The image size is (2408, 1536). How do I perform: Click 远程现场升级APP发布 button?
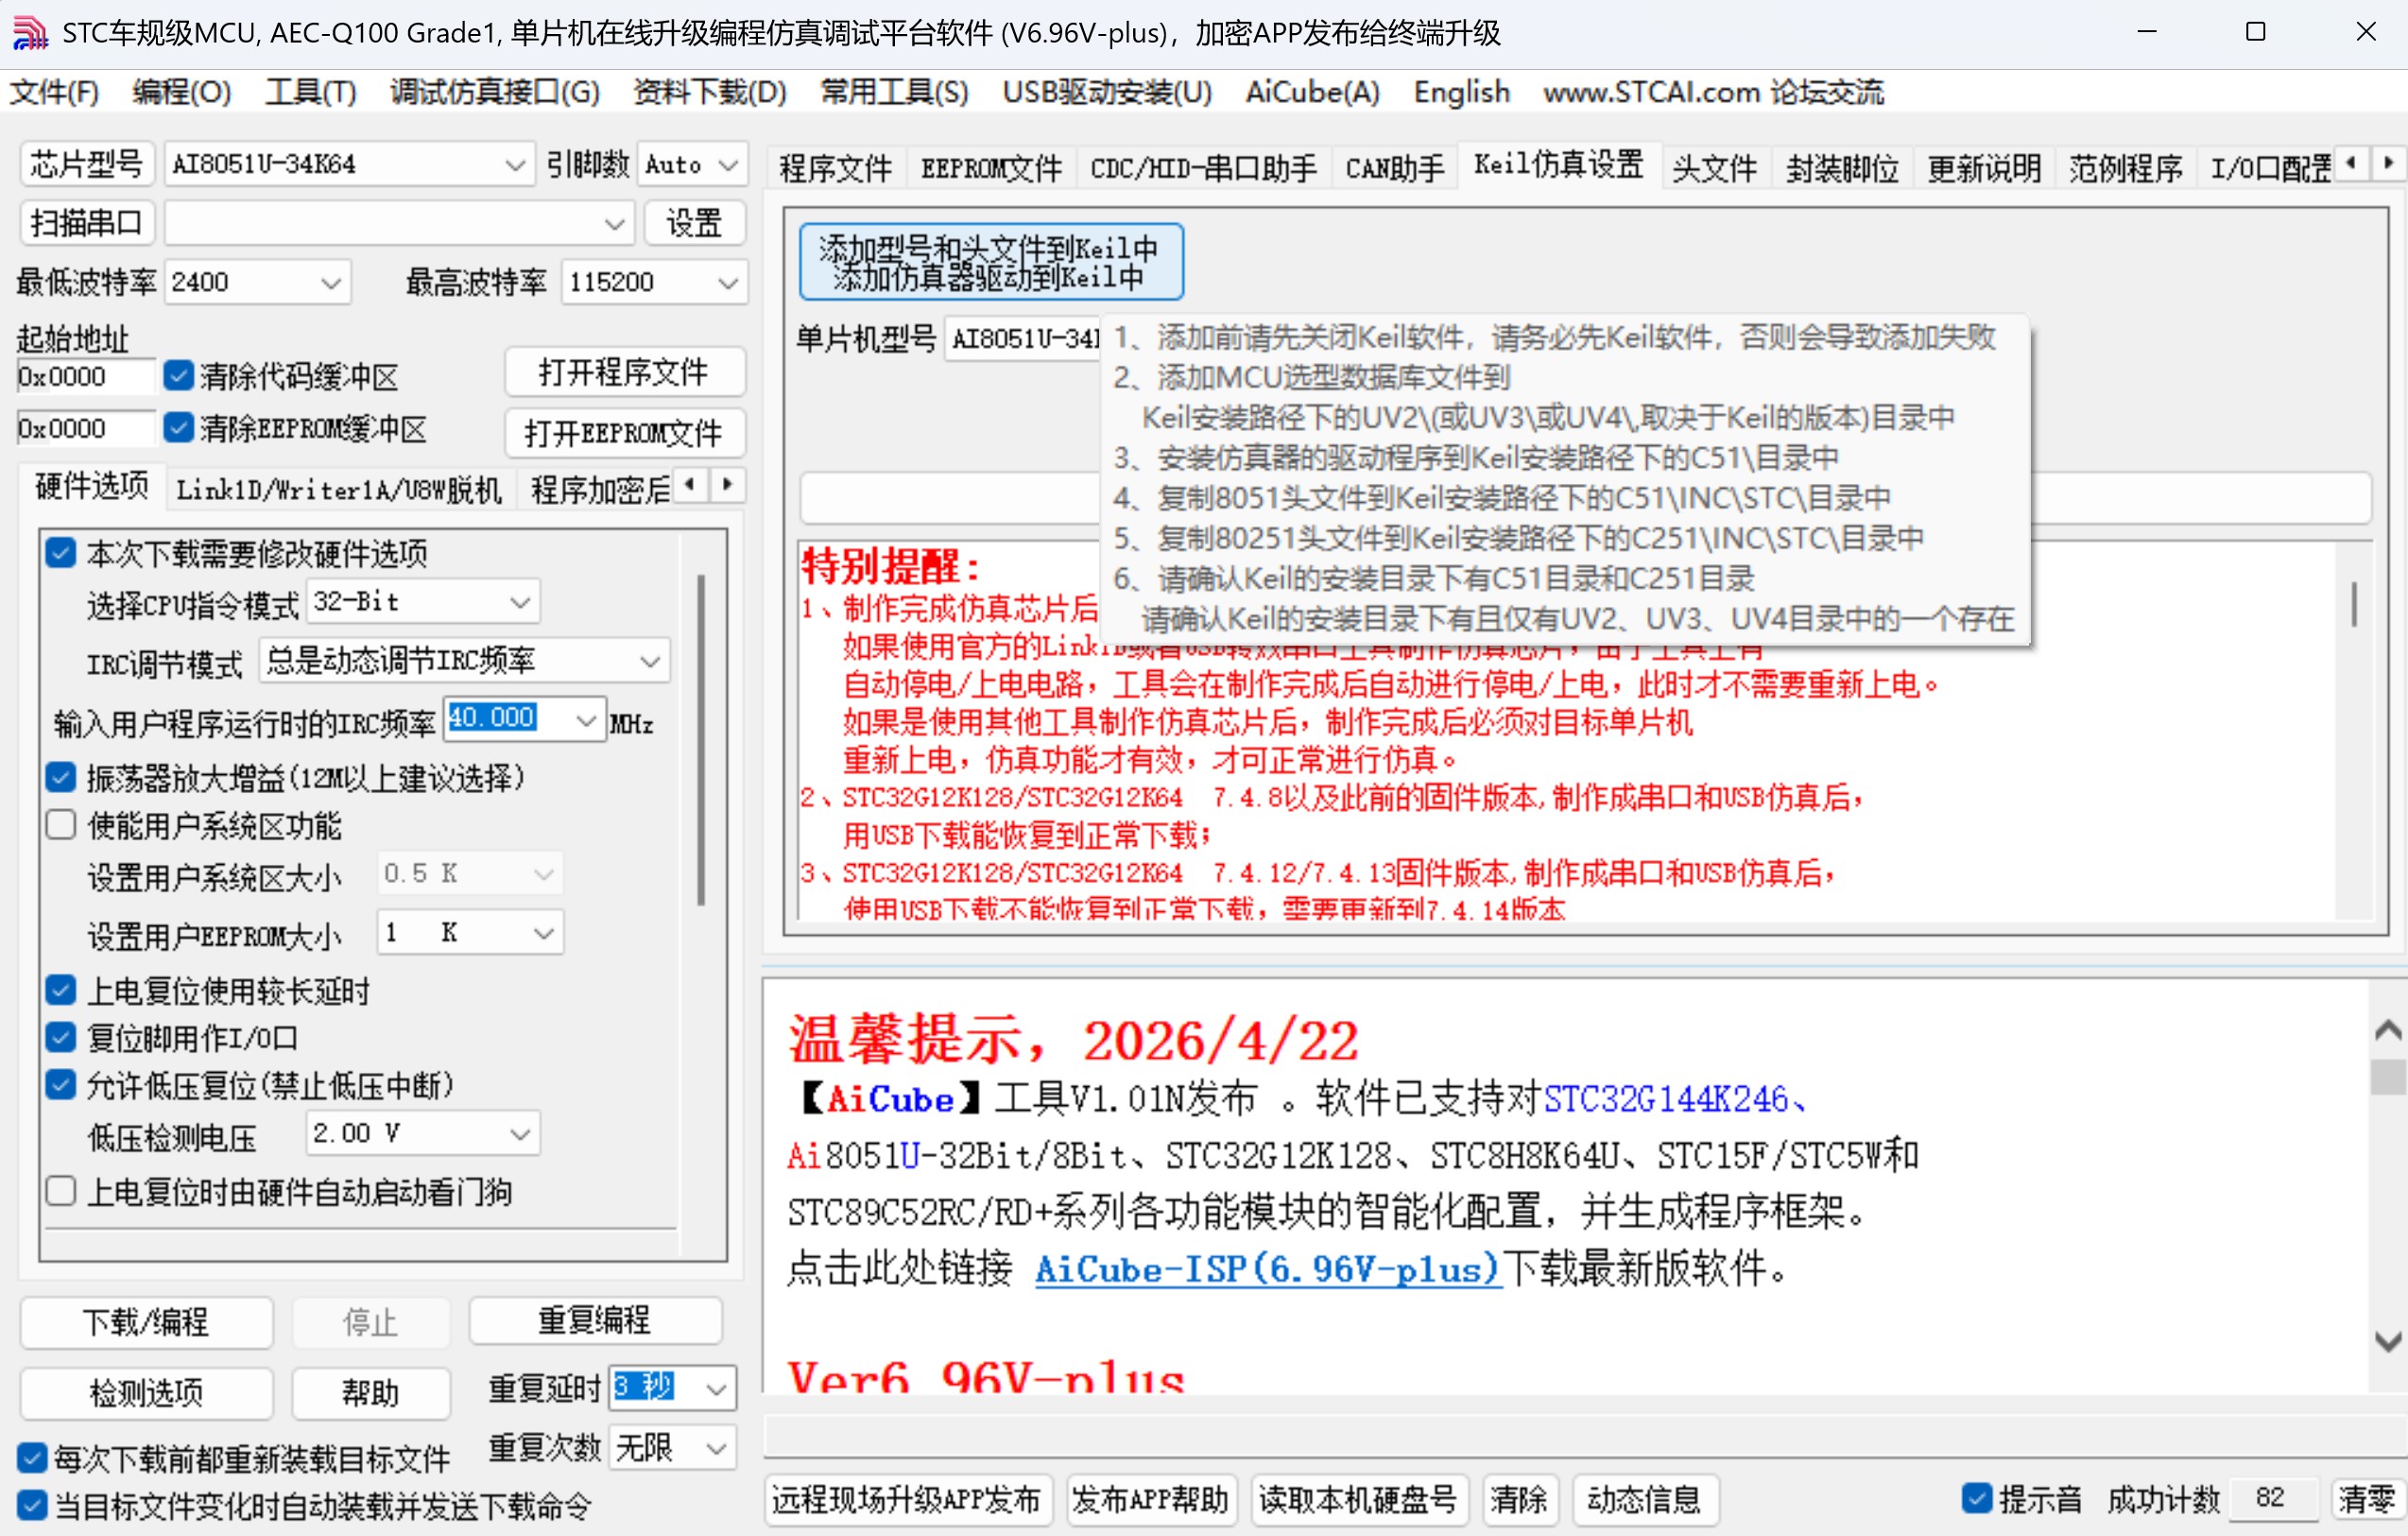tap(908, 1498)
